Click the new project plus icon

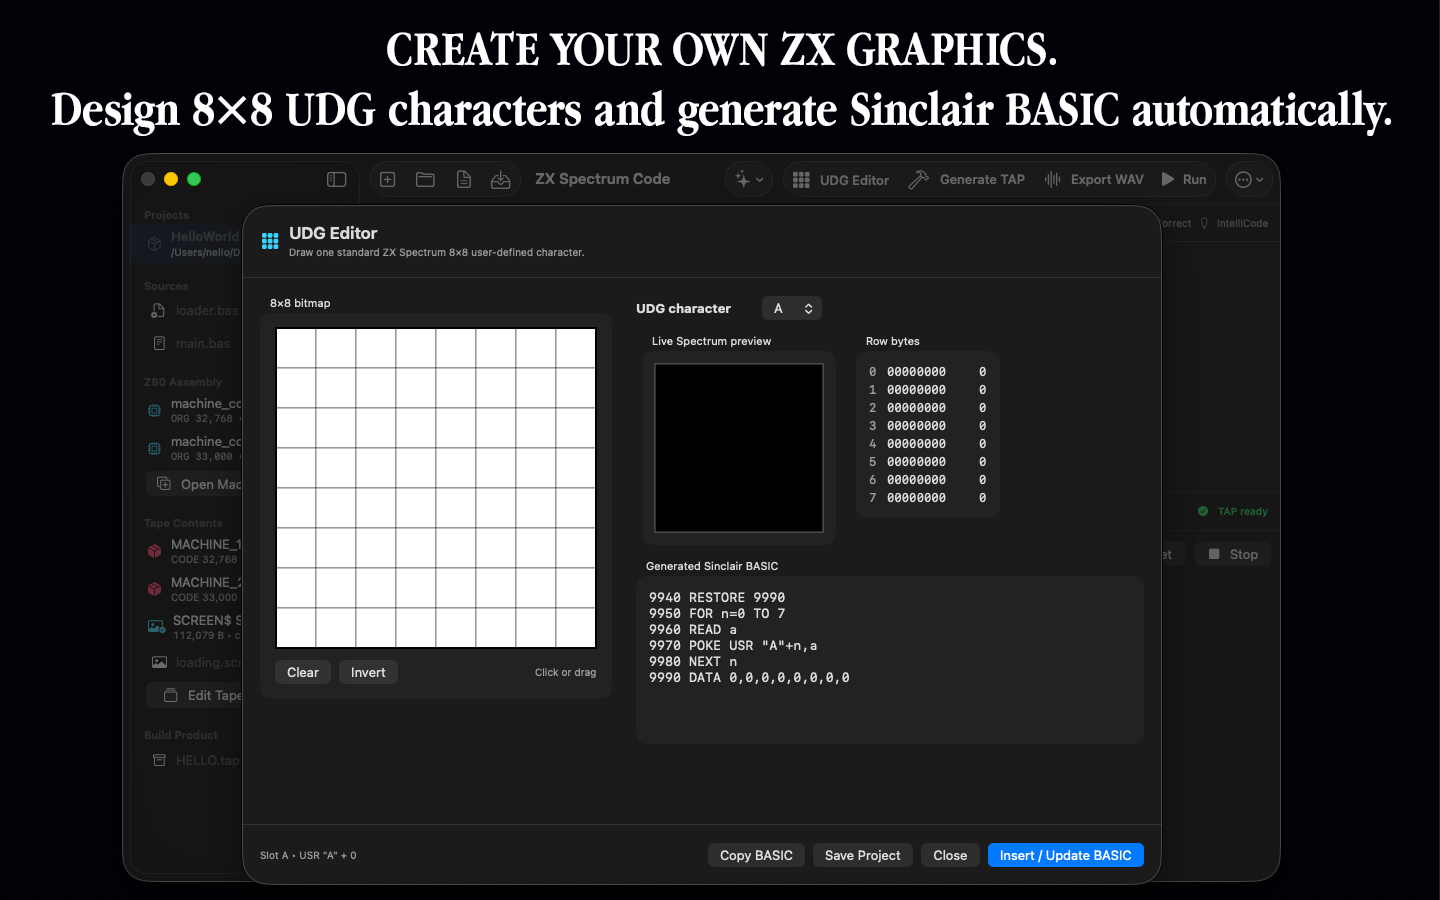[388, 179]
